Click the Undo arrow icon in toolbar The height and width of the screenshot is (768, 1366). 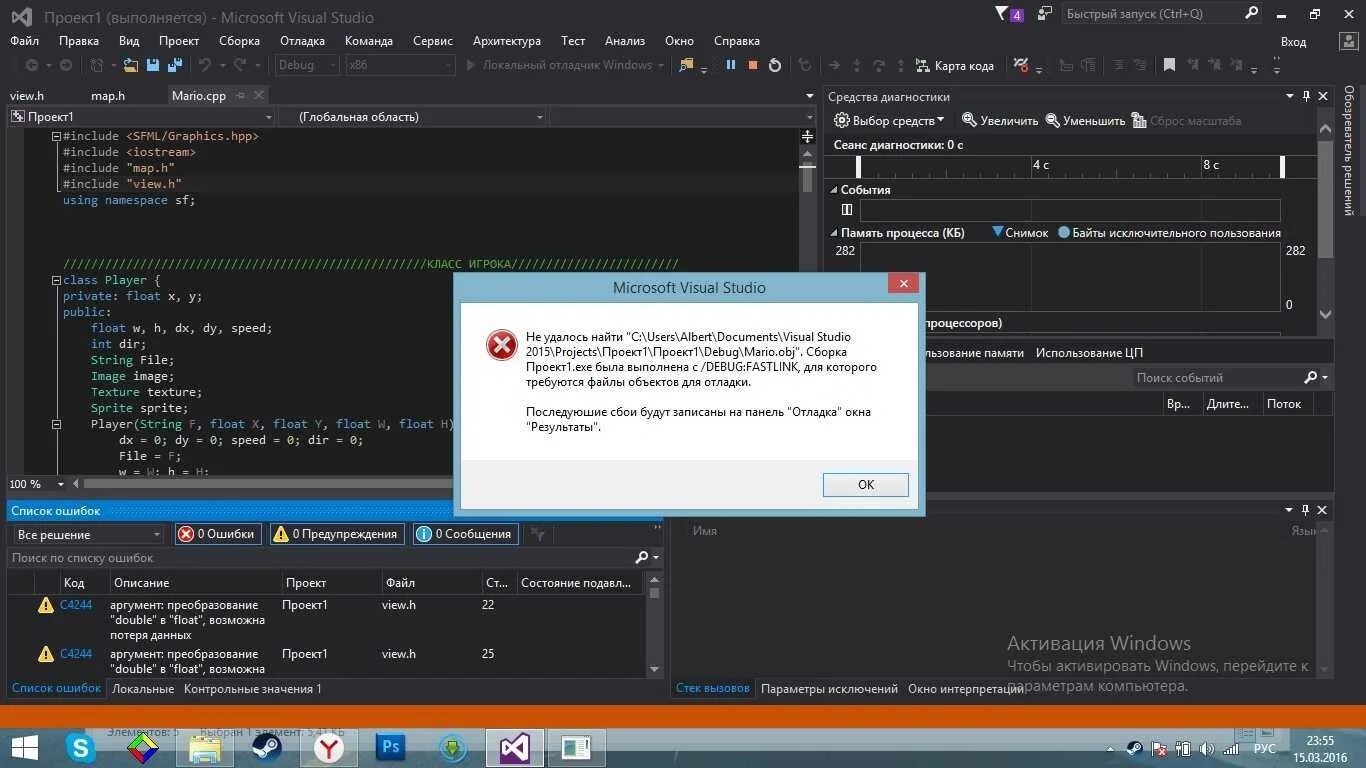(x=205, y=65)
